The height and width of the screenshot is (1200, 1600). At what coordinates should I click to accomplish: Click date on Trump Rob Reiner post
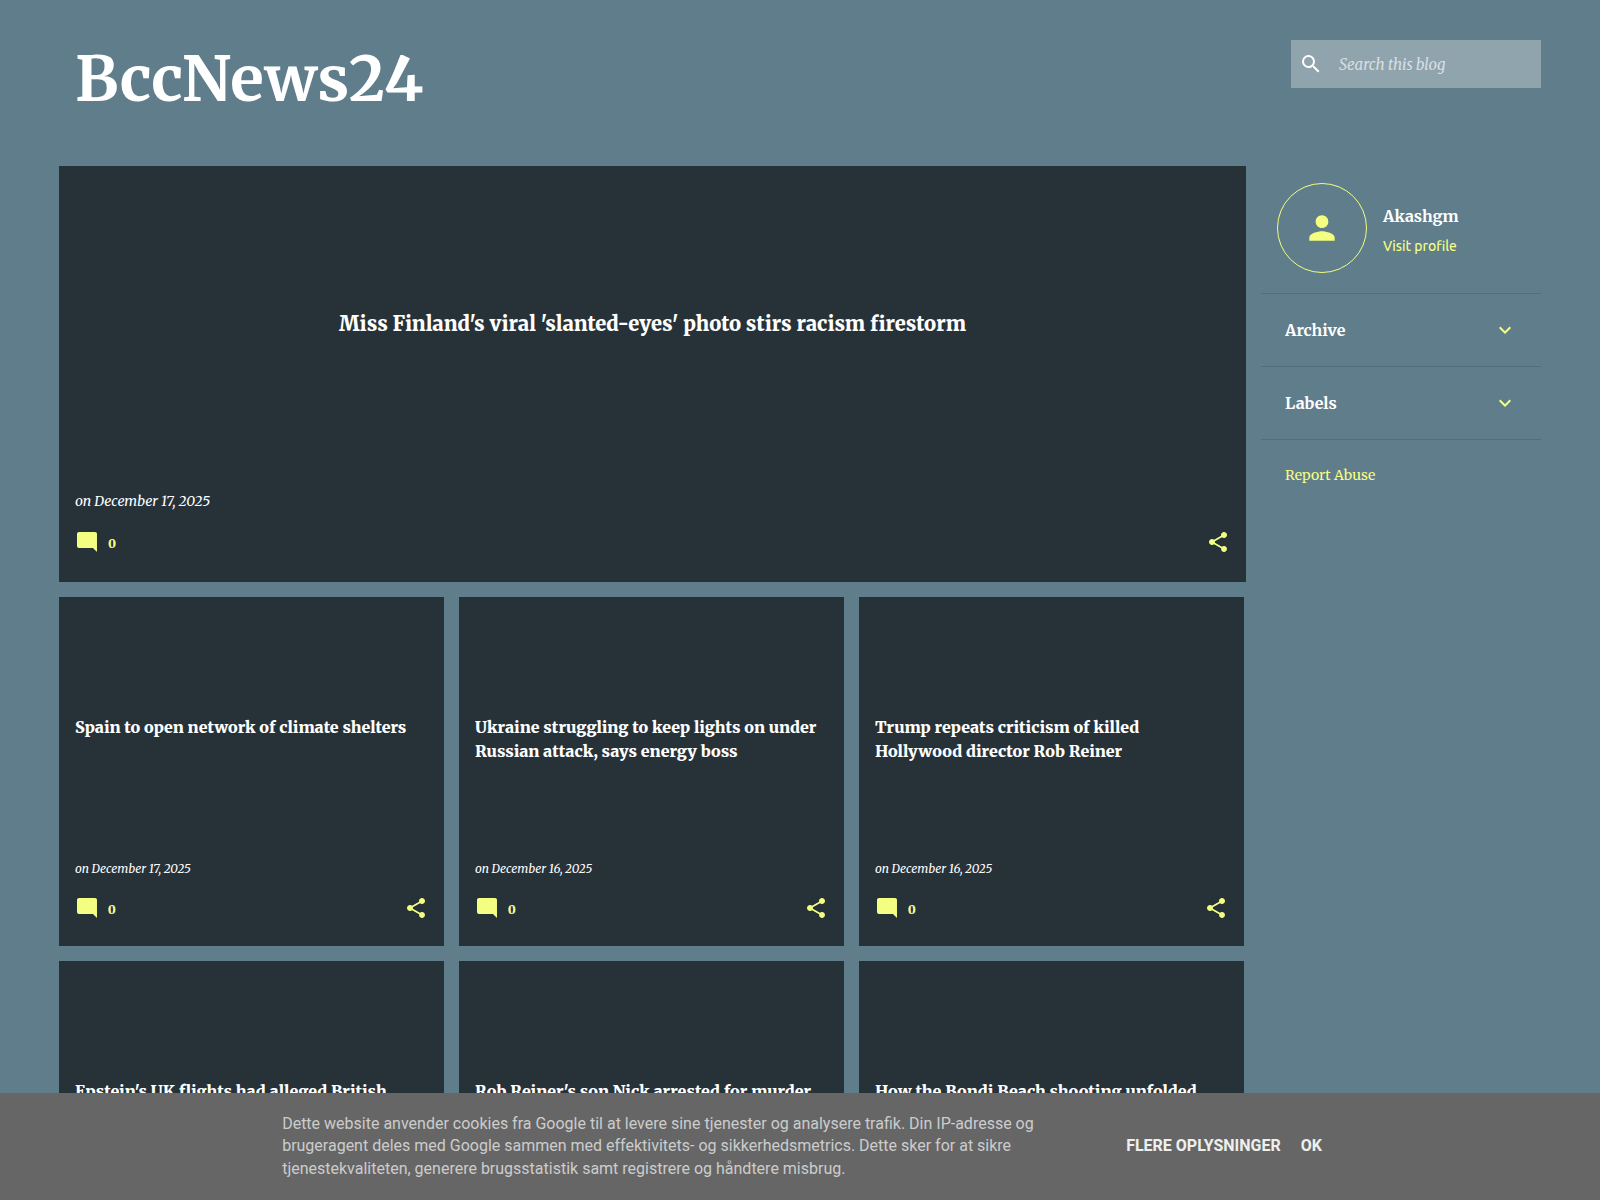[942, 869]
